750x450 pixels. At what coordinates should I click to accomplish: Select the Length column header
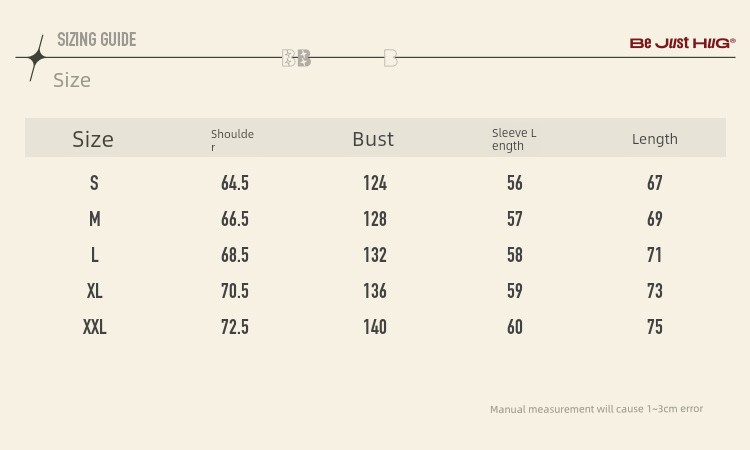(655, 139)
